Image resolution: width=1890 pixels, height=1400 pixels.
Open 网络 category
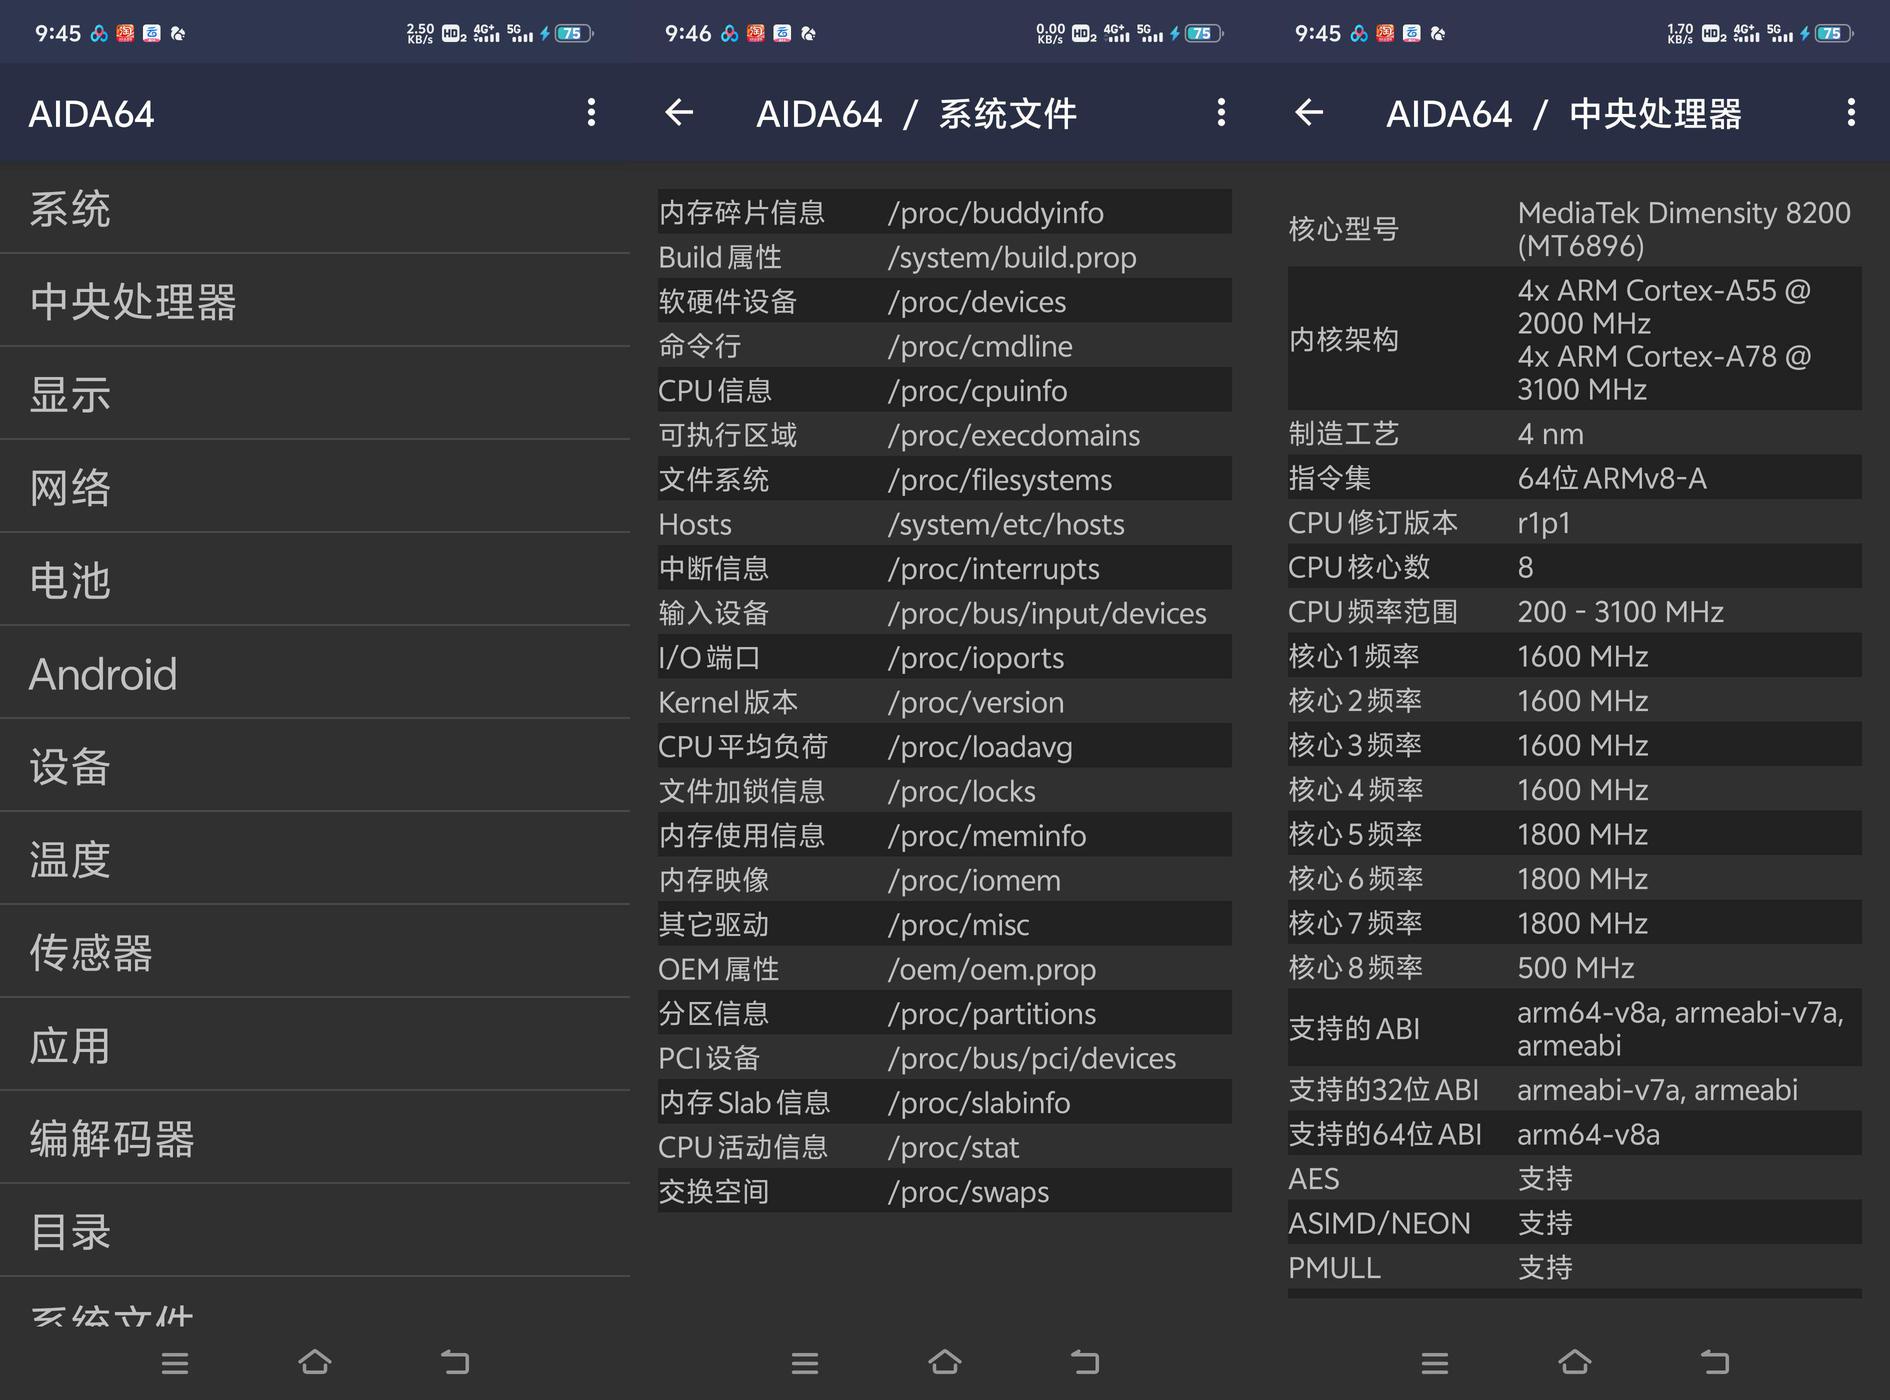[315, 487]
